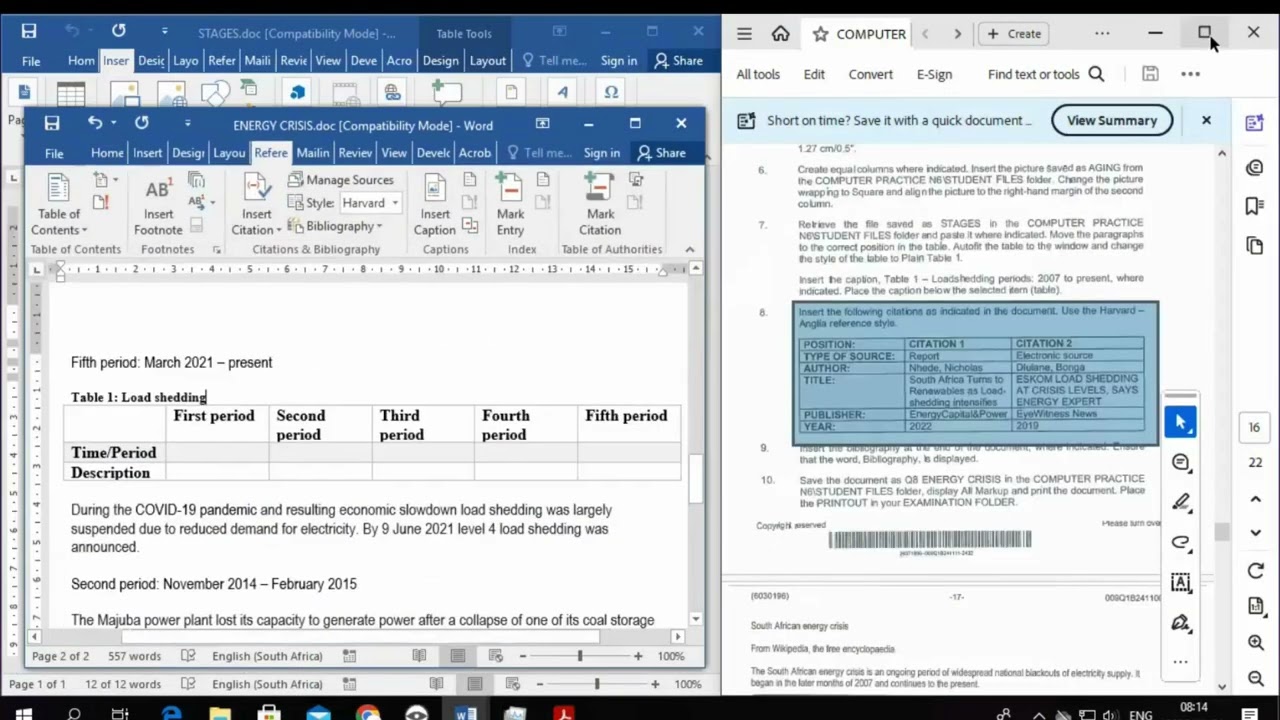Select the arrow selection tool in Acrobat
This screenshot has height=720, width=1280.
pyautogui.click(x=1180, y=422)
